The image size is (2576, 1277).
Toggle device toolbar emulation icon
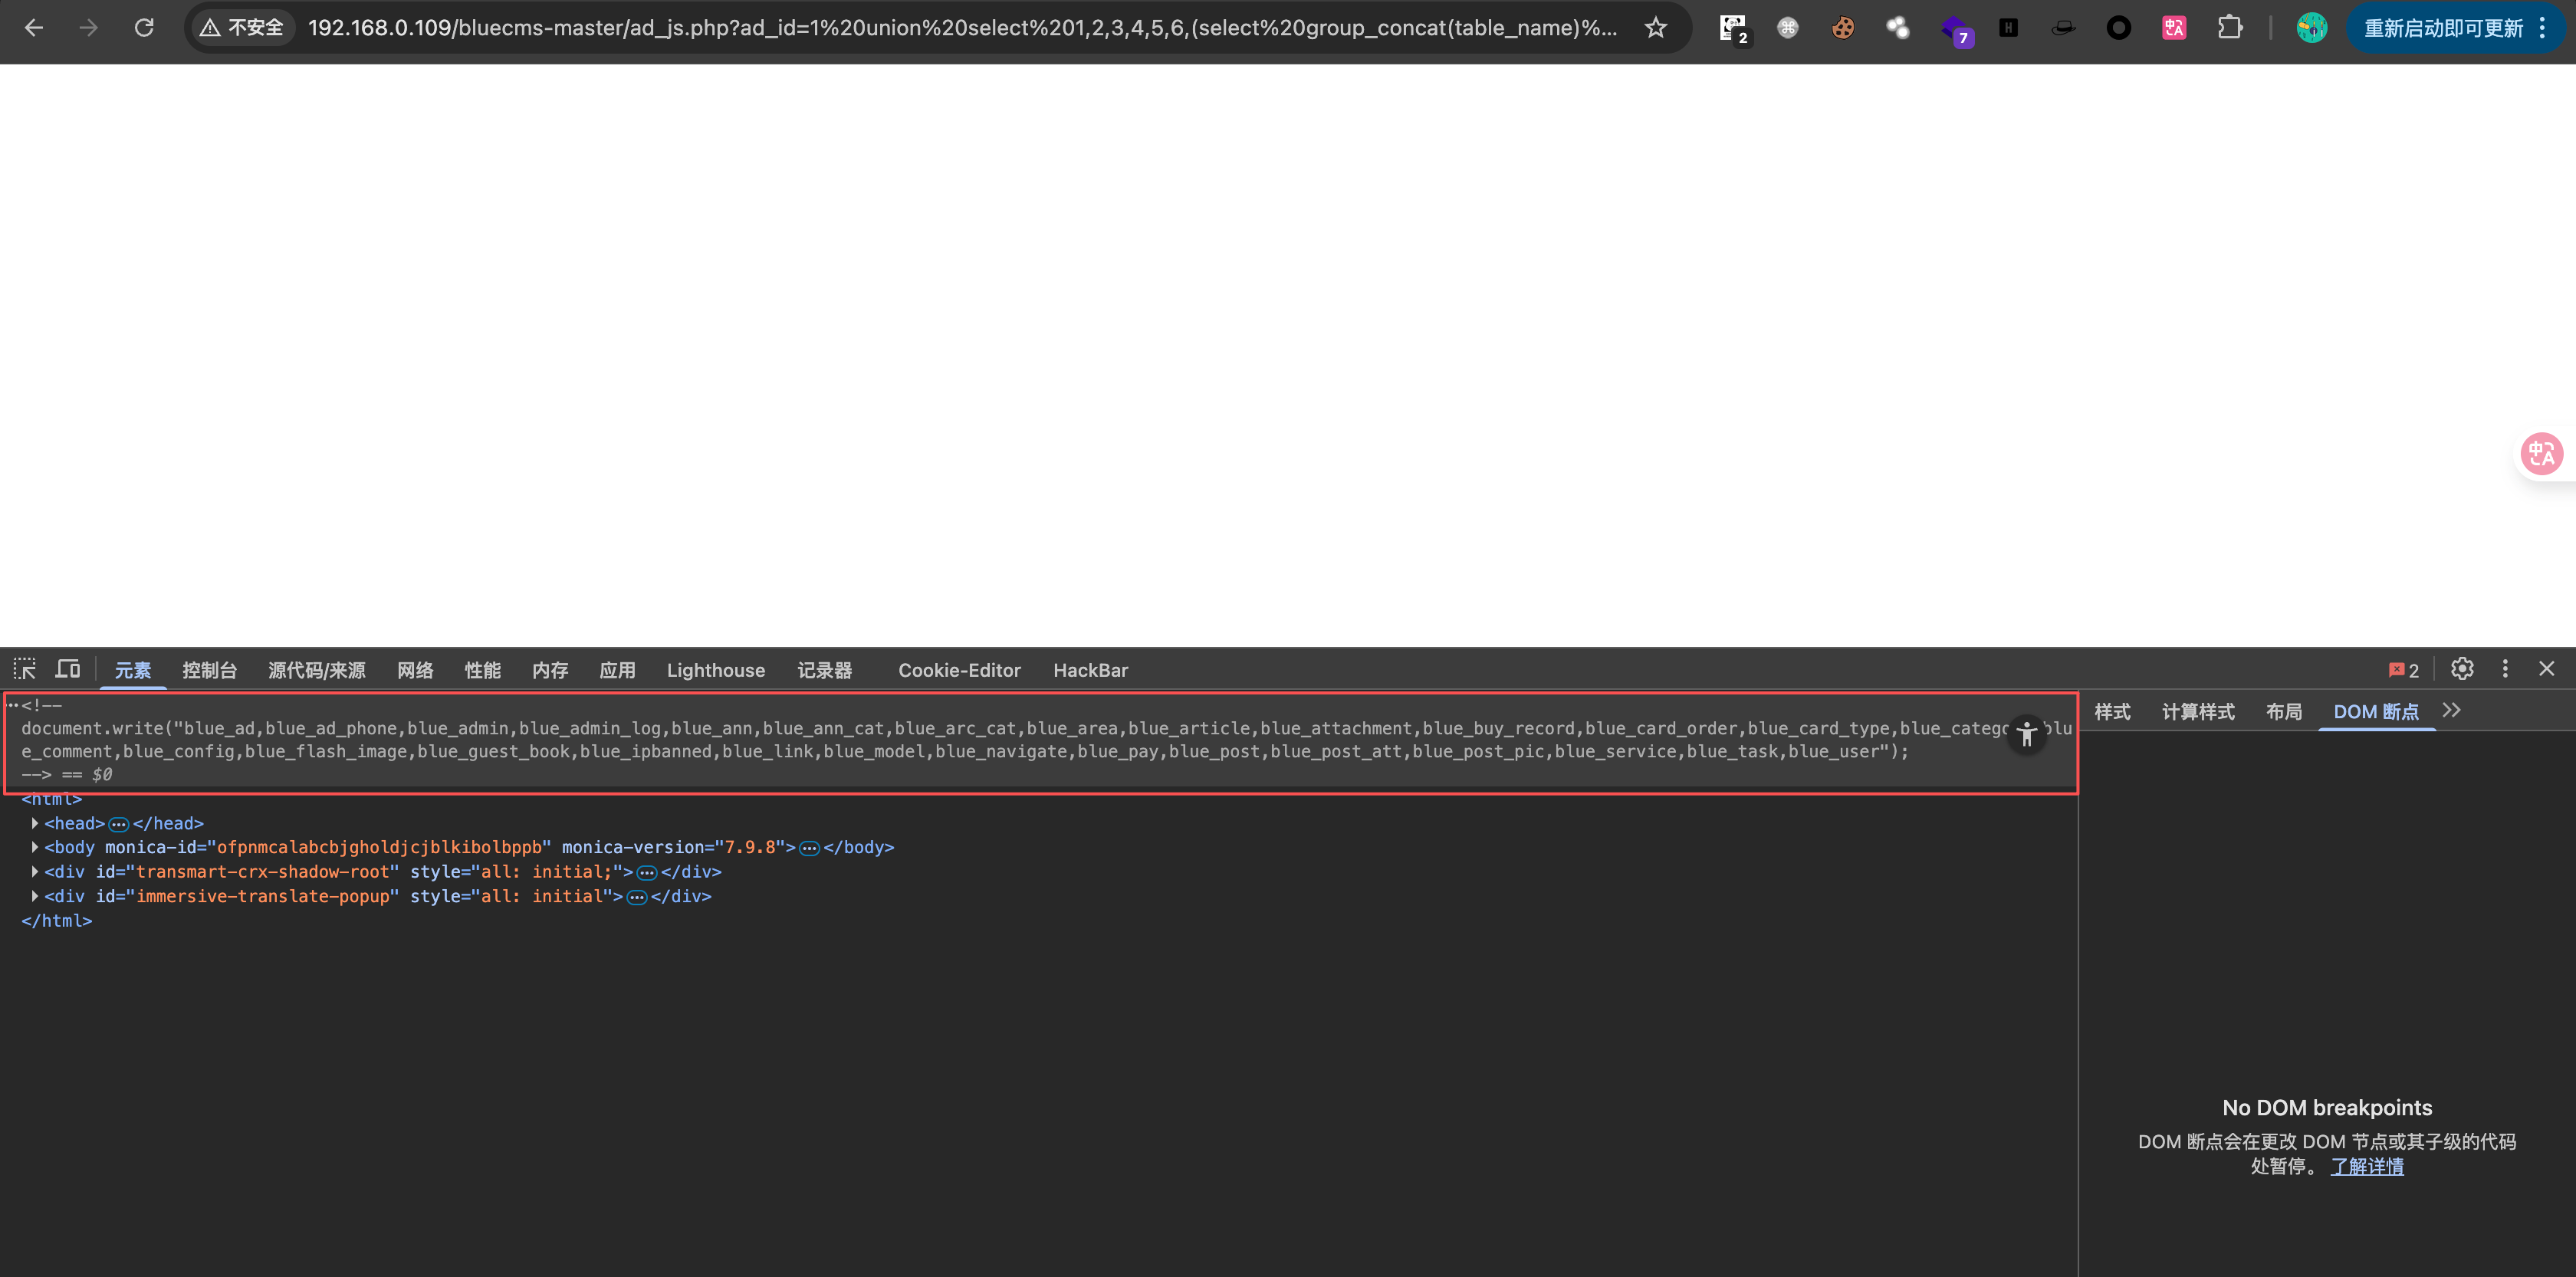tap(68, 669)
